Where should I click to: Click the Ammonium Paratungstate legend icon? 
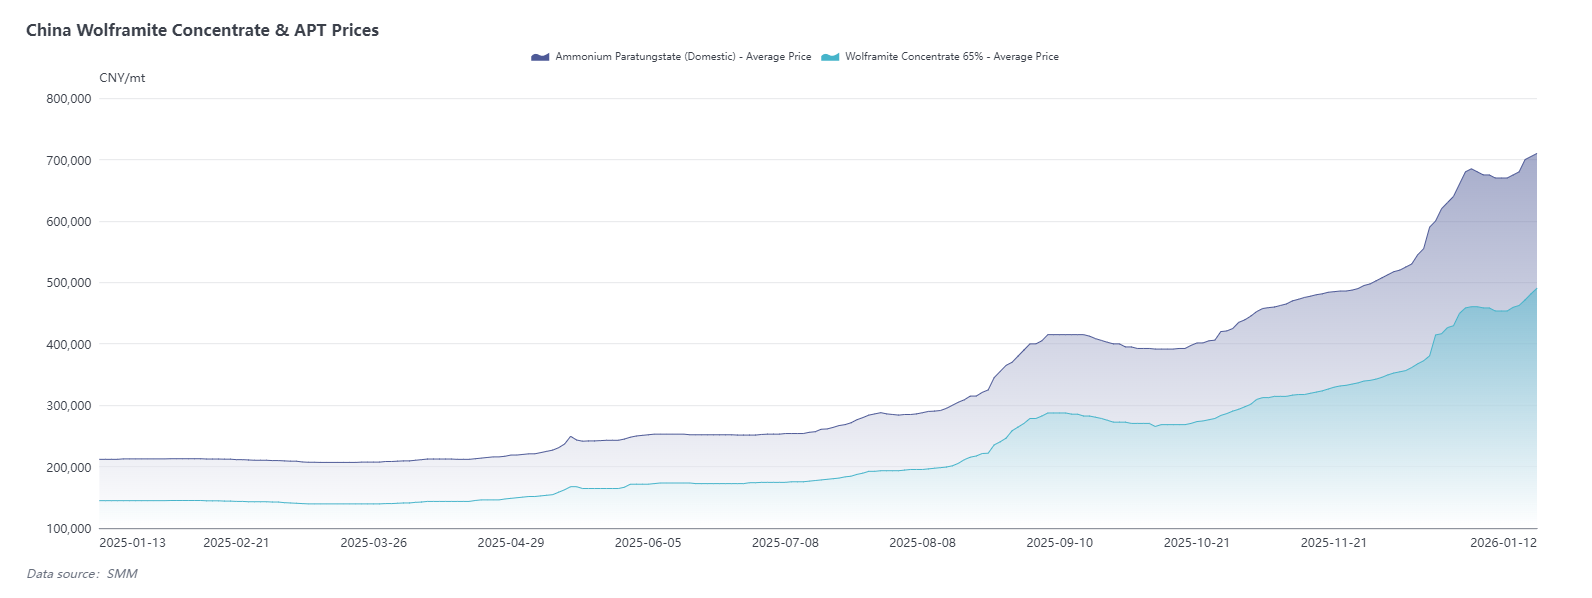click(x=540, y=57)
